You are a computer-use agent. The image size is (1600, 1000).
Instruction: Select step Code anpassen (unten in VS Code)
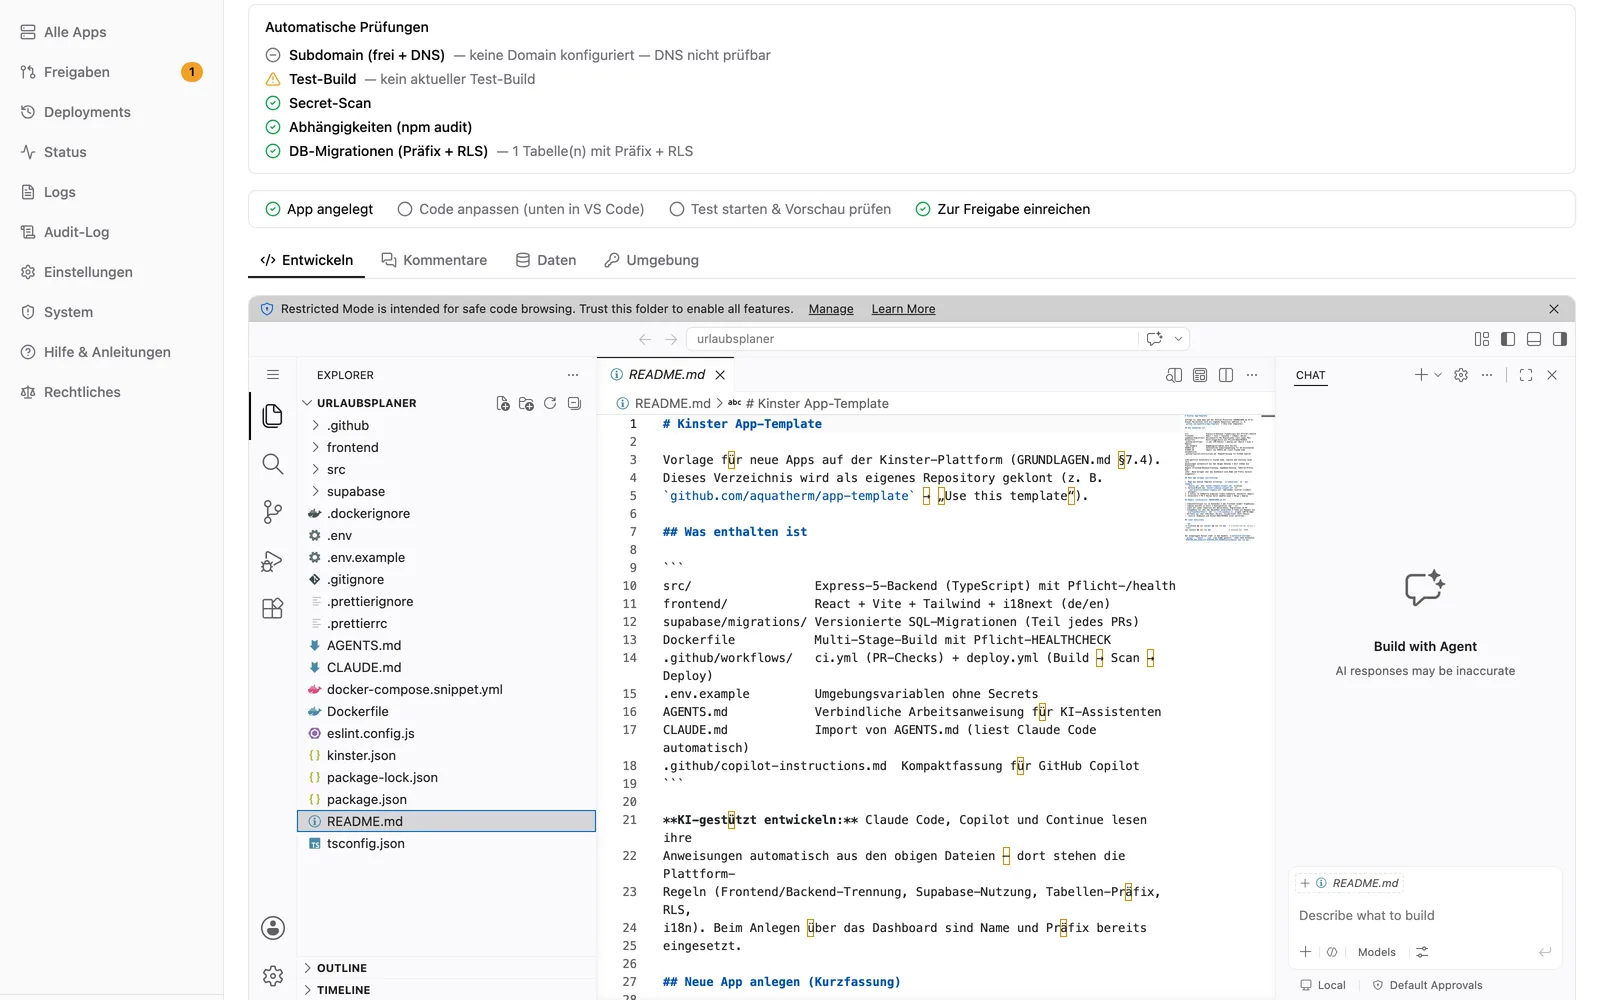pyautogui.click(x=521, y=209)
